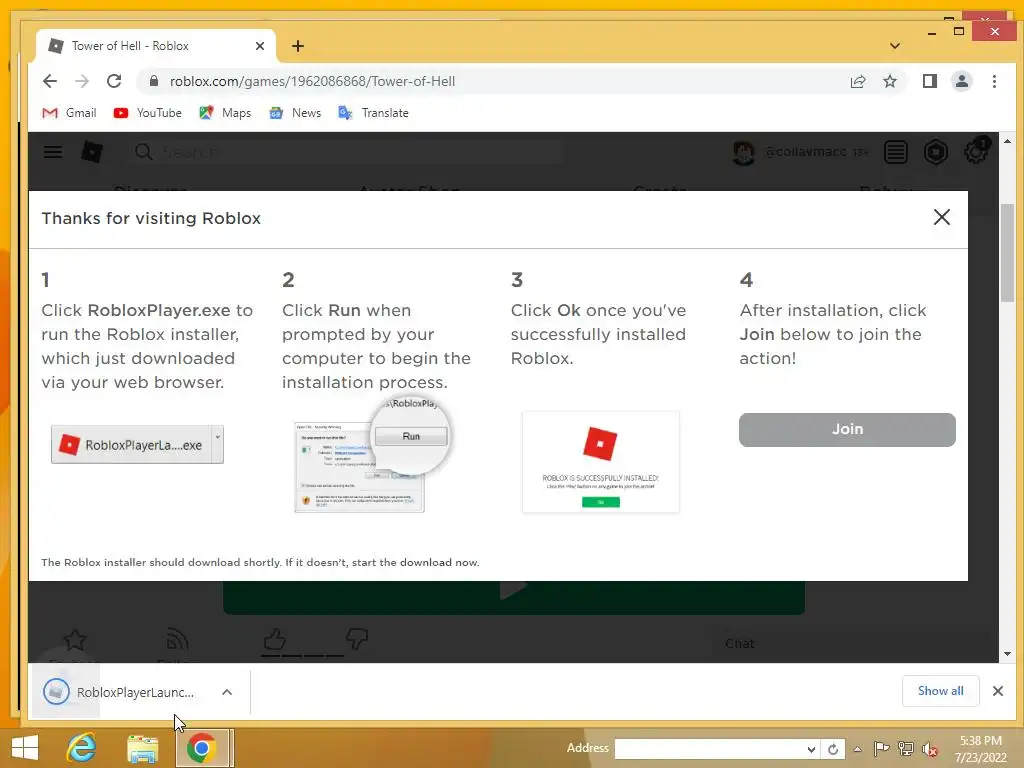Open the Roblox hamburger menu

[53, 152]
